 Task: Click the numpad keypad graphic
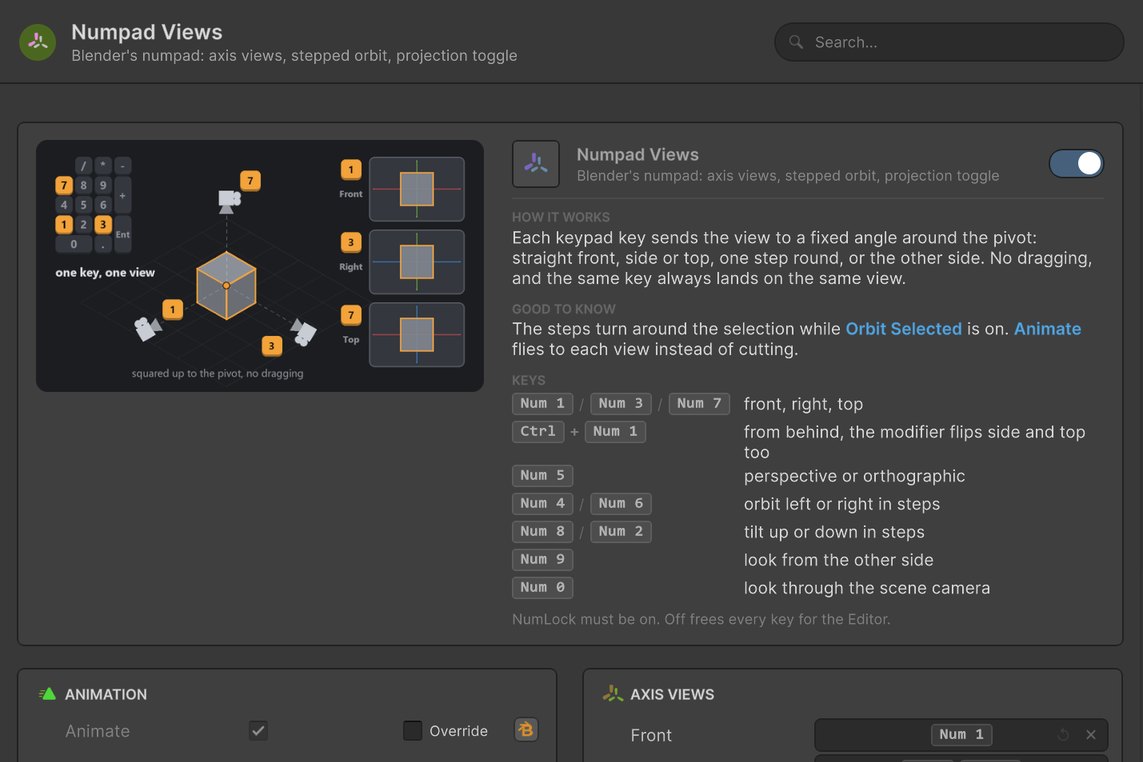pyautogui.click(x=93, y=205)
